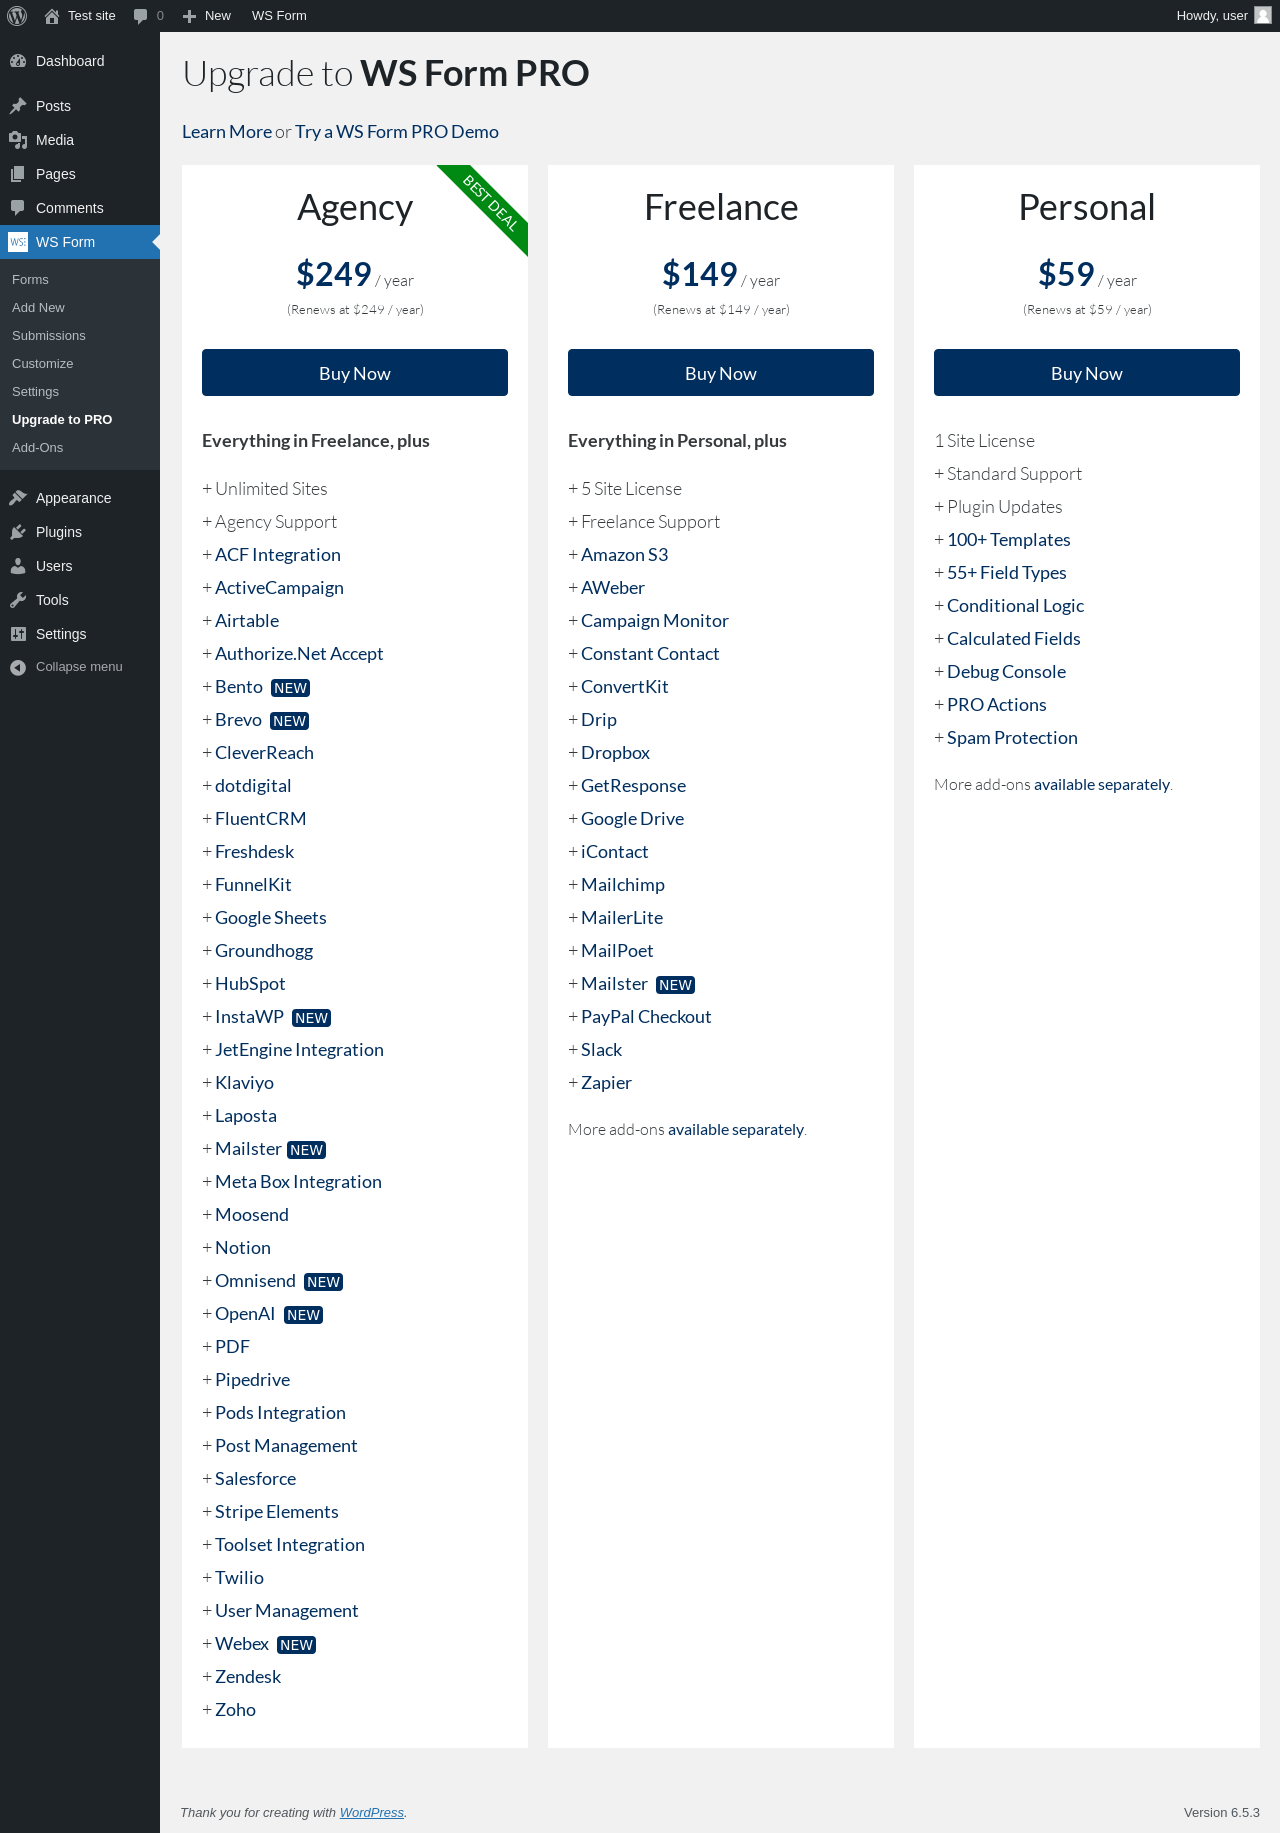This screenshot has width=1280, height=1833.
Task: Select the Add-Ons submenu item
Action: pos(38,448)
